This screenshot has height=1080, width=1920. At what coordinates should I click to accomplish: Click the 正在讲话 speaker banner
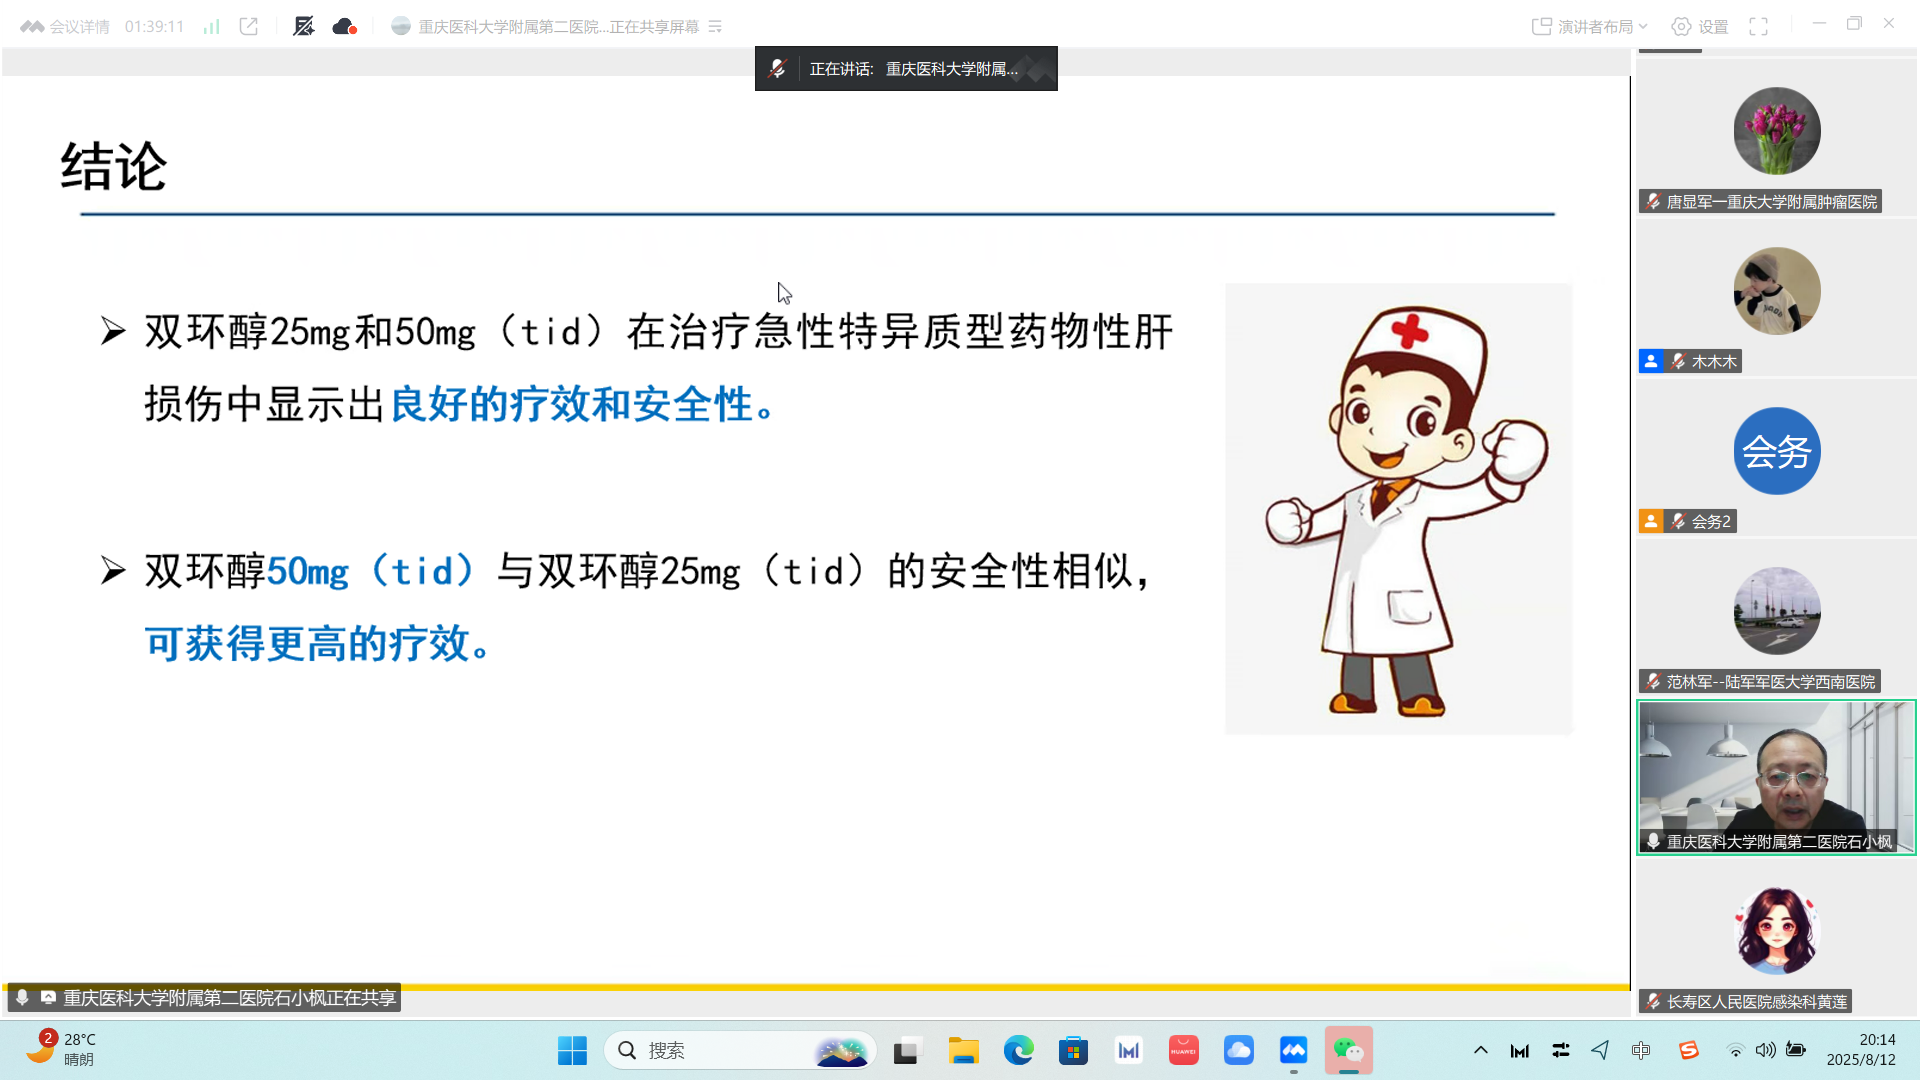tap(906, 68)
